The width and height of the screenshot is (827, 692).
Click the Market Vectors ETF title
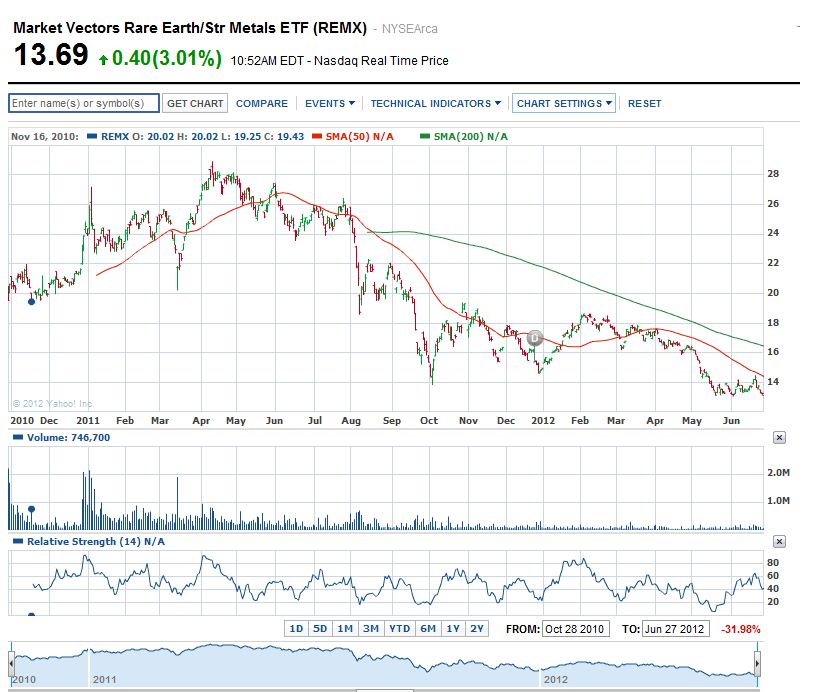tap(190, 27)
